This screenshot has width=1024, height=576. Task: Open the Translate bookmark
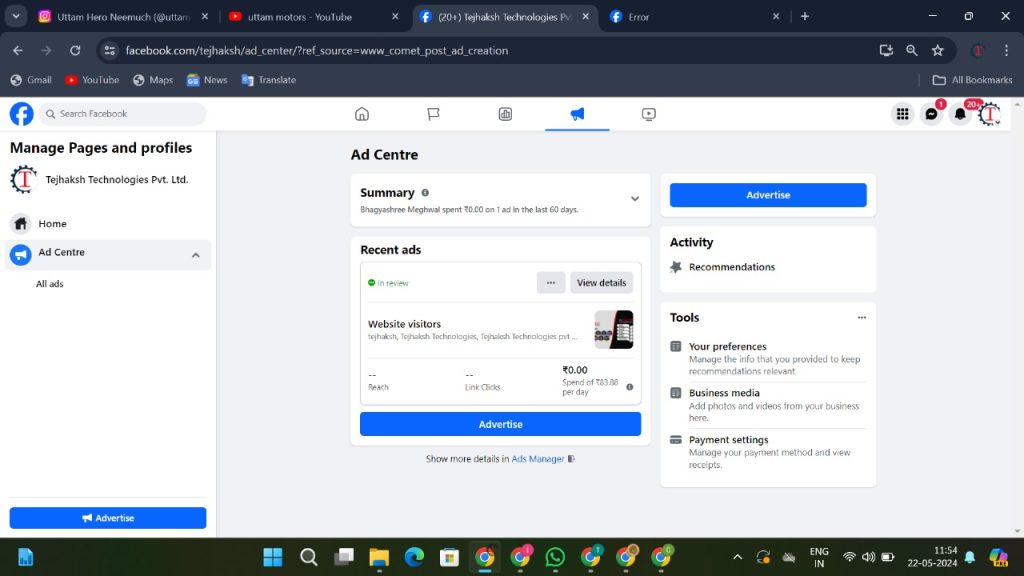pyautogui.click(x=268, y=80)
